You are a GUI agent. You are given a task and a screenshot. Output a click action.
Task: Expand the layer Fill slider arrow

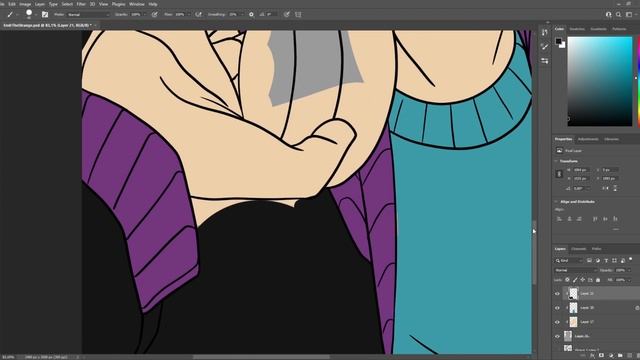pos(629,280)
